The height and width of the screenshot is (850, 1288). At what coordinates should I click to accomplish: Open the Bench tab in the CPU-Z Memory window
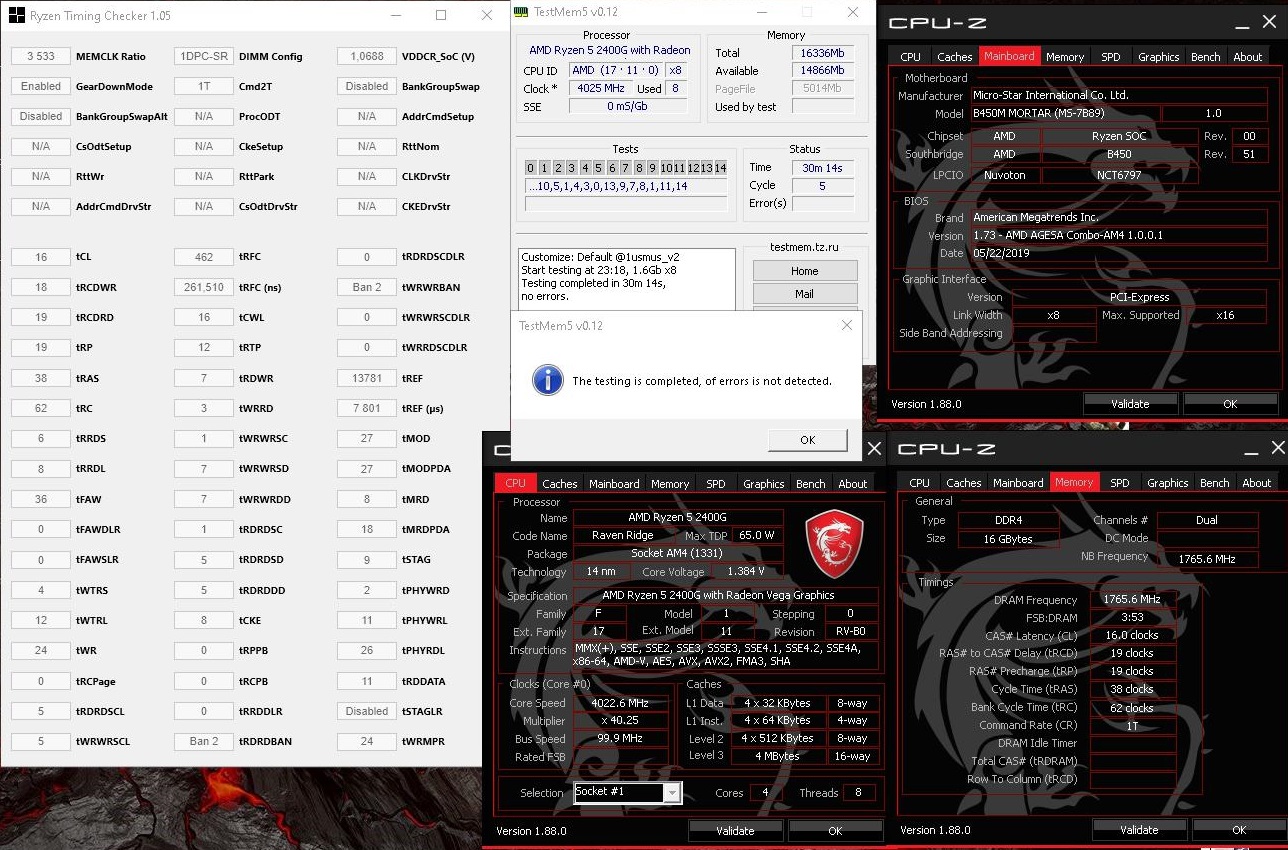[1214, 482]
